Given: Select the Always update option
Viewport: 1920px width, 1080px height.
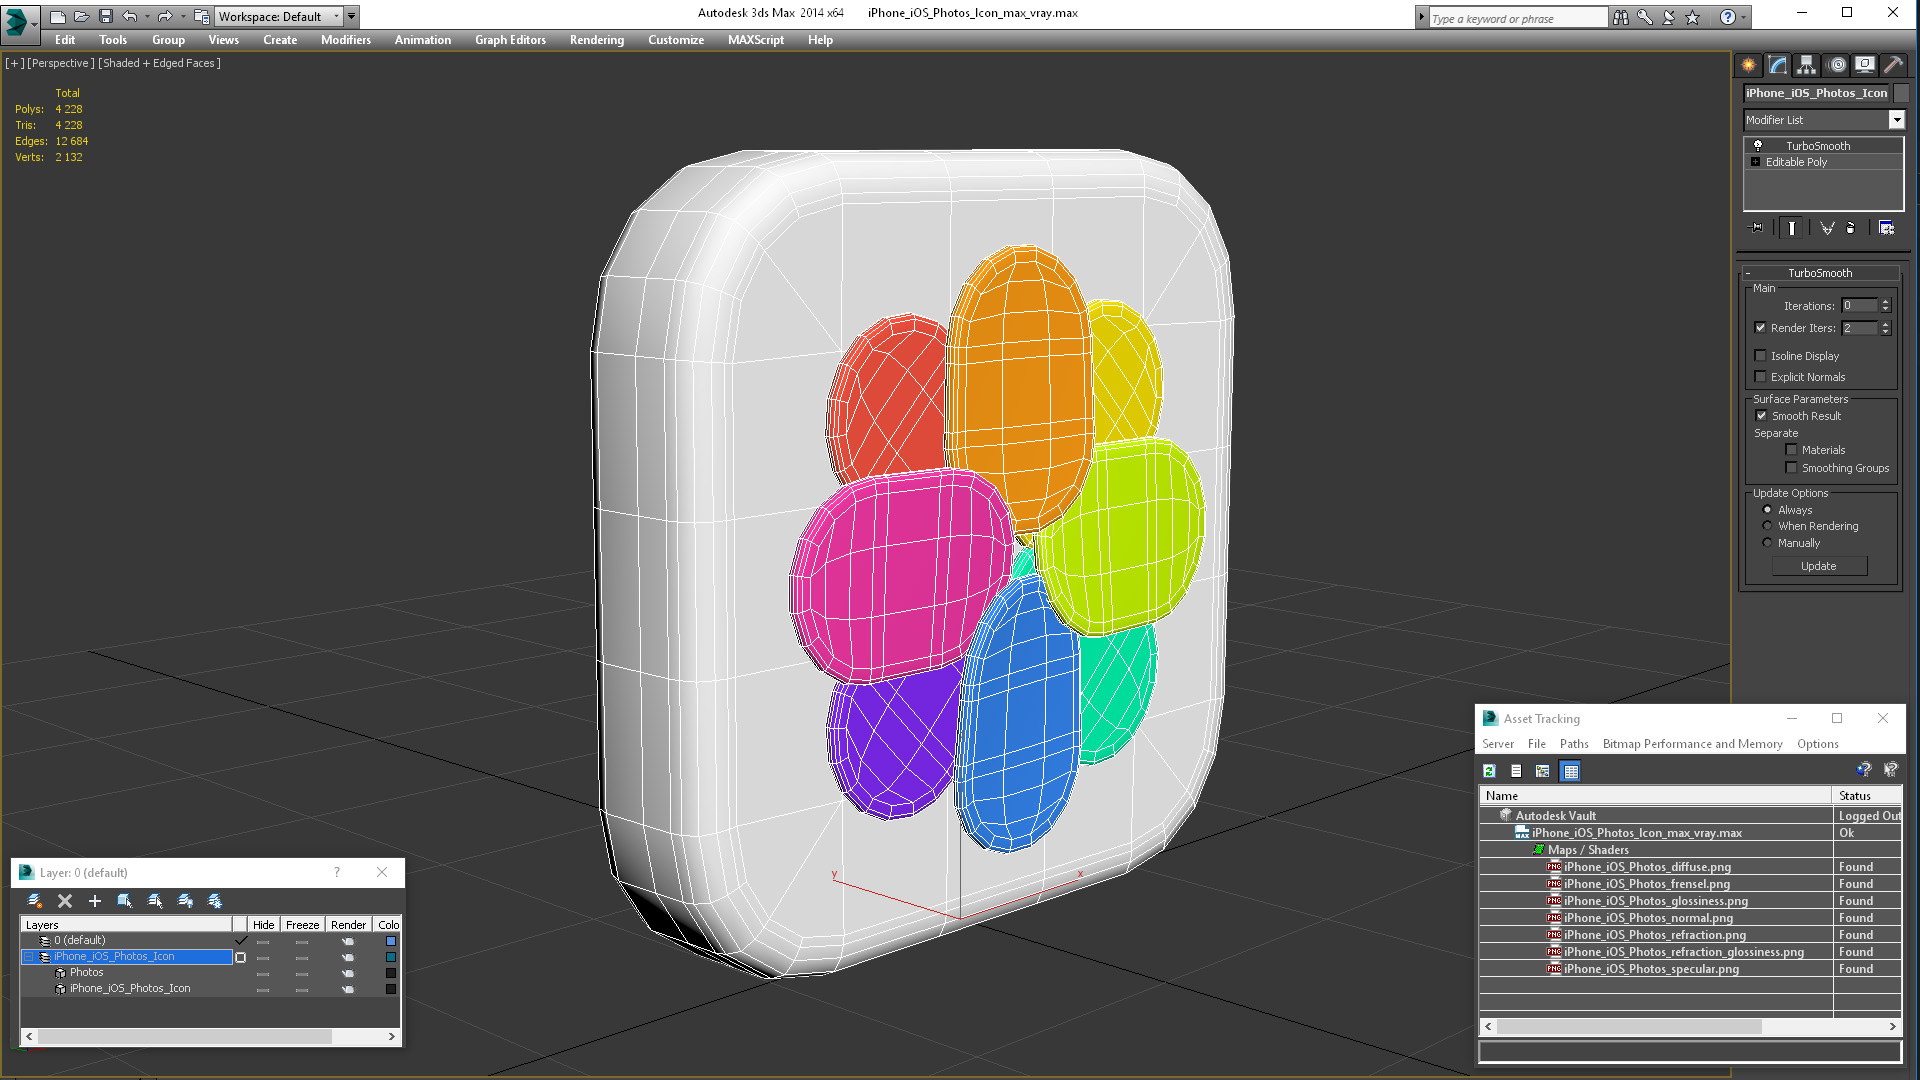Looking at the screenshot, I should point(1767,510).
